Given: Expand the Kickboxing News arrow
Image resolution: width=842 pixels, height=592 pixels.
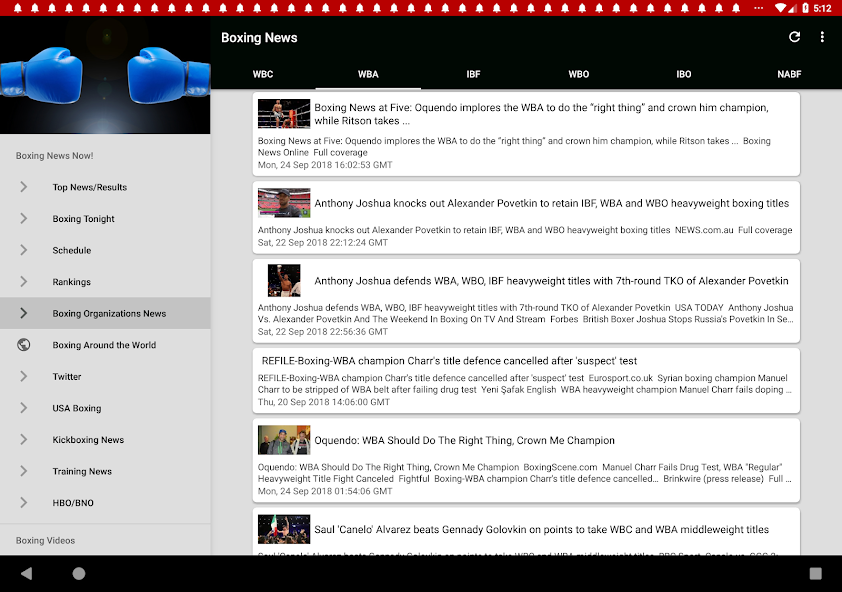Looking at the screenshot, I should point(24,440).
